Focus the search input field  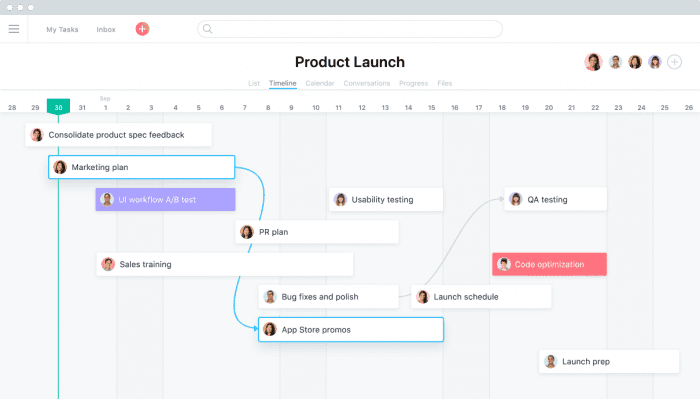[350, 29]
